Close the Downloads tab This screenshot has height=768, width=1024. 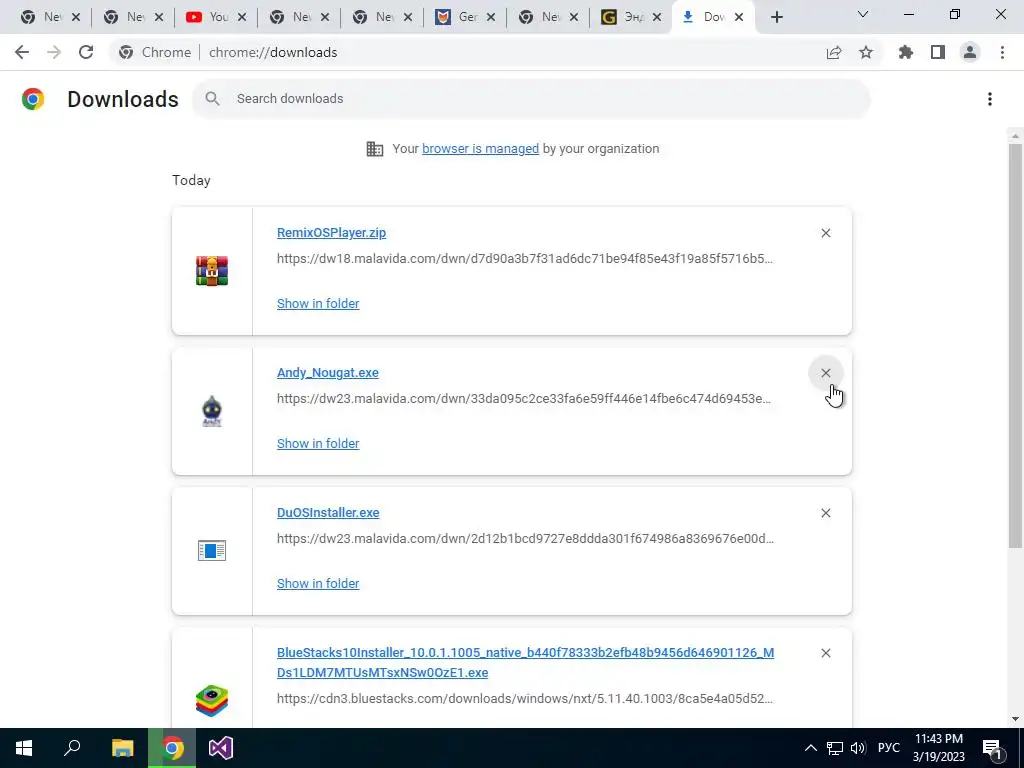[x=739, y=17]
